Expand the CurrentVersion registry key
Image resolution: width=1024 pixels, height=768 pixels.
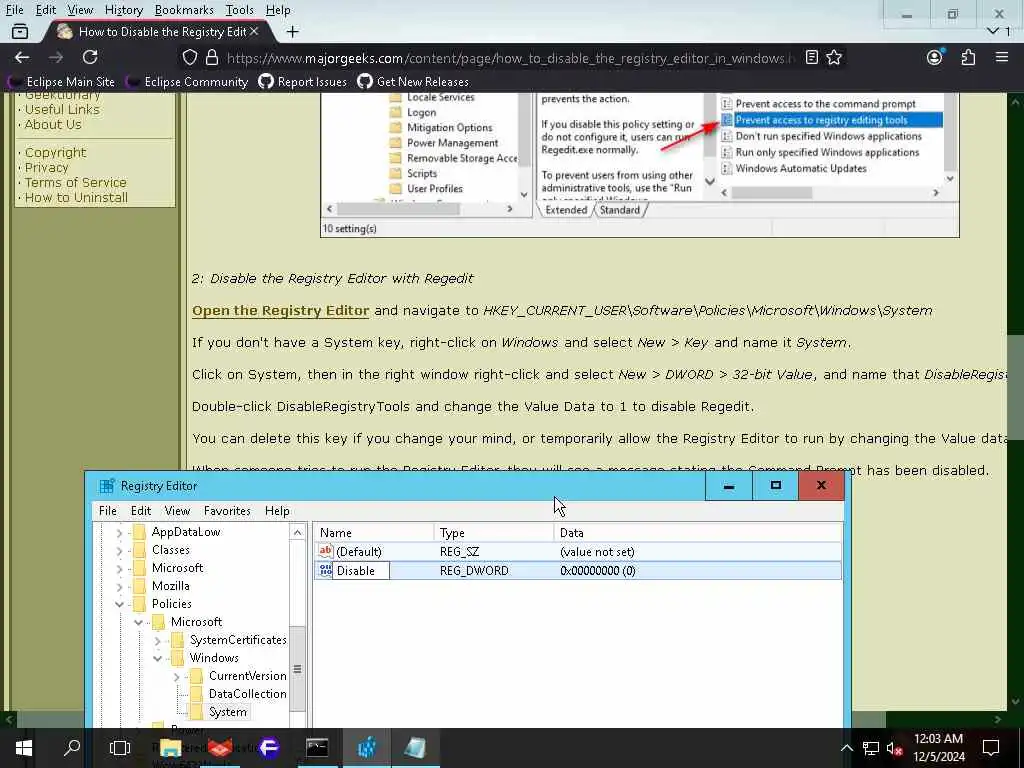tap(176, 677)
